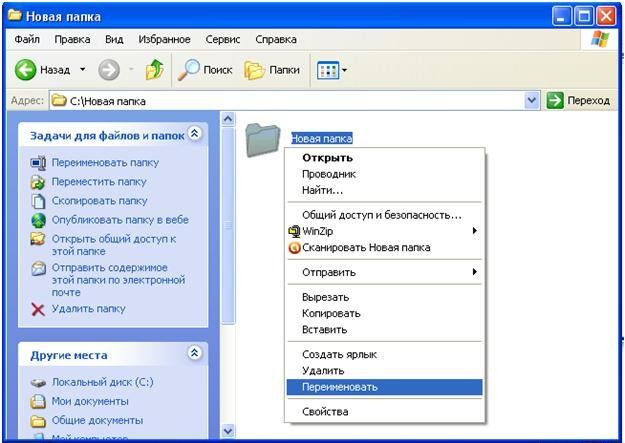Open the 'Избранное' menu

(164, 39)
